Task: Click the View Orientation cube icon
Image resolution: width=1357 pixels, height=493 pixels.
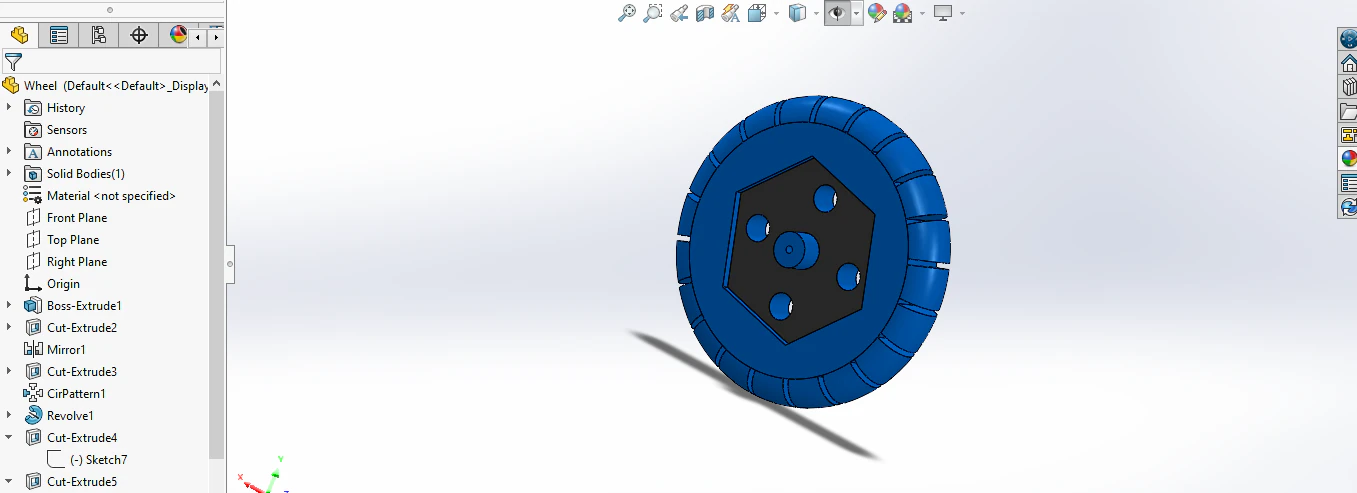Action: (756, 13)
